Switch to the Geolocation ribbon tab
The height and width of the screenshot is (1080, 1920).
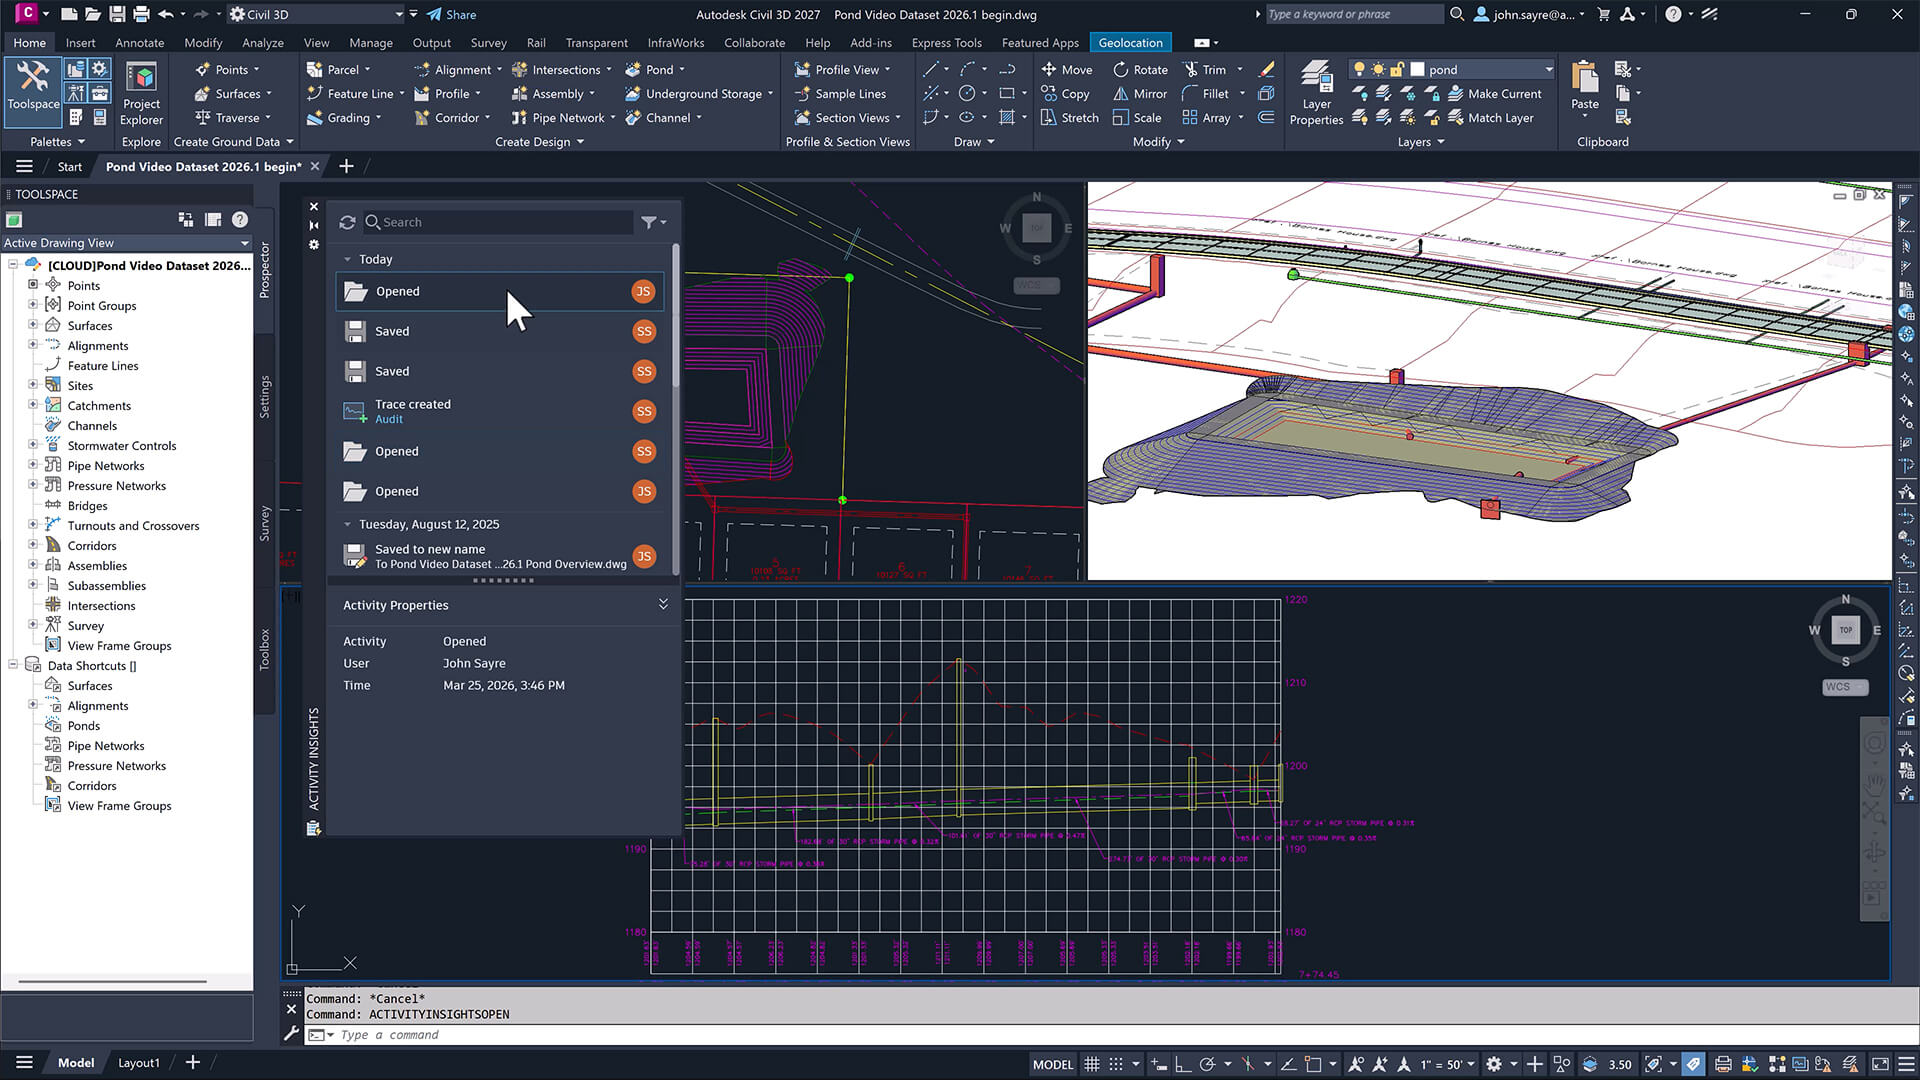1130,43
